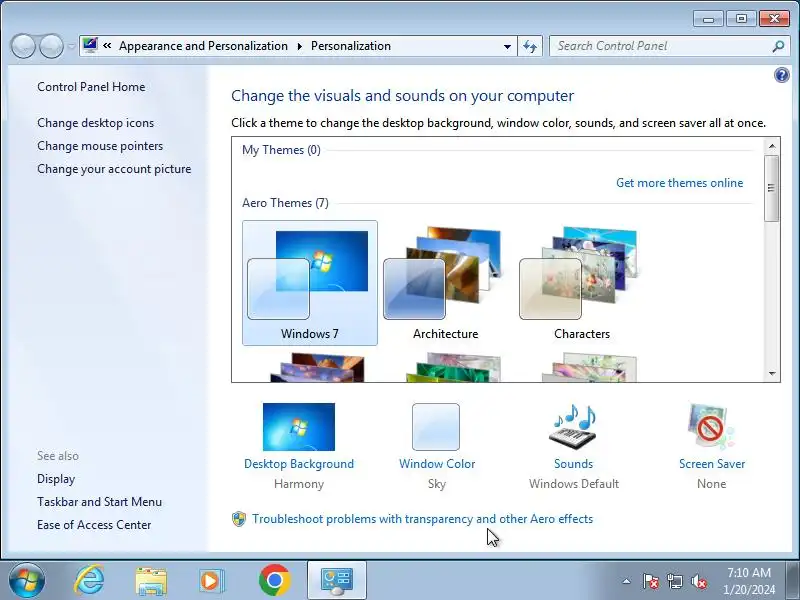800x600 pixels.
Task: Close the Personalization window
Action: [x=774, y=19]
